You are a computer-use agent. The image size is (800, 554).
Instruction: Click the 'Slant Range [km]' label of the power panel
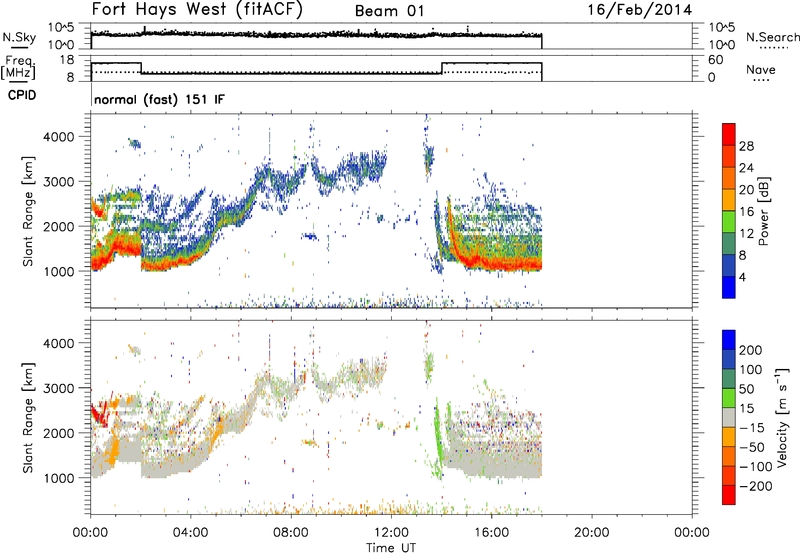click(x=28, y=212)
